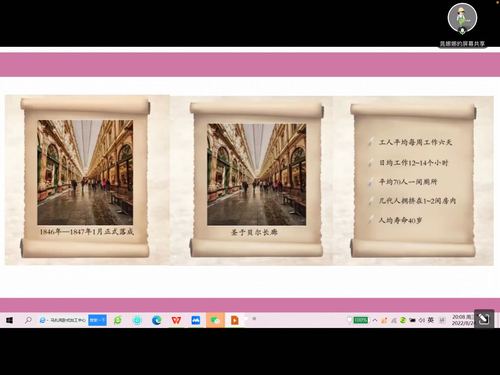Viewport: 500px width, 375px height.
Task: Expand the hidden system tray icons chevron
Action: click(x=375, y=320)
